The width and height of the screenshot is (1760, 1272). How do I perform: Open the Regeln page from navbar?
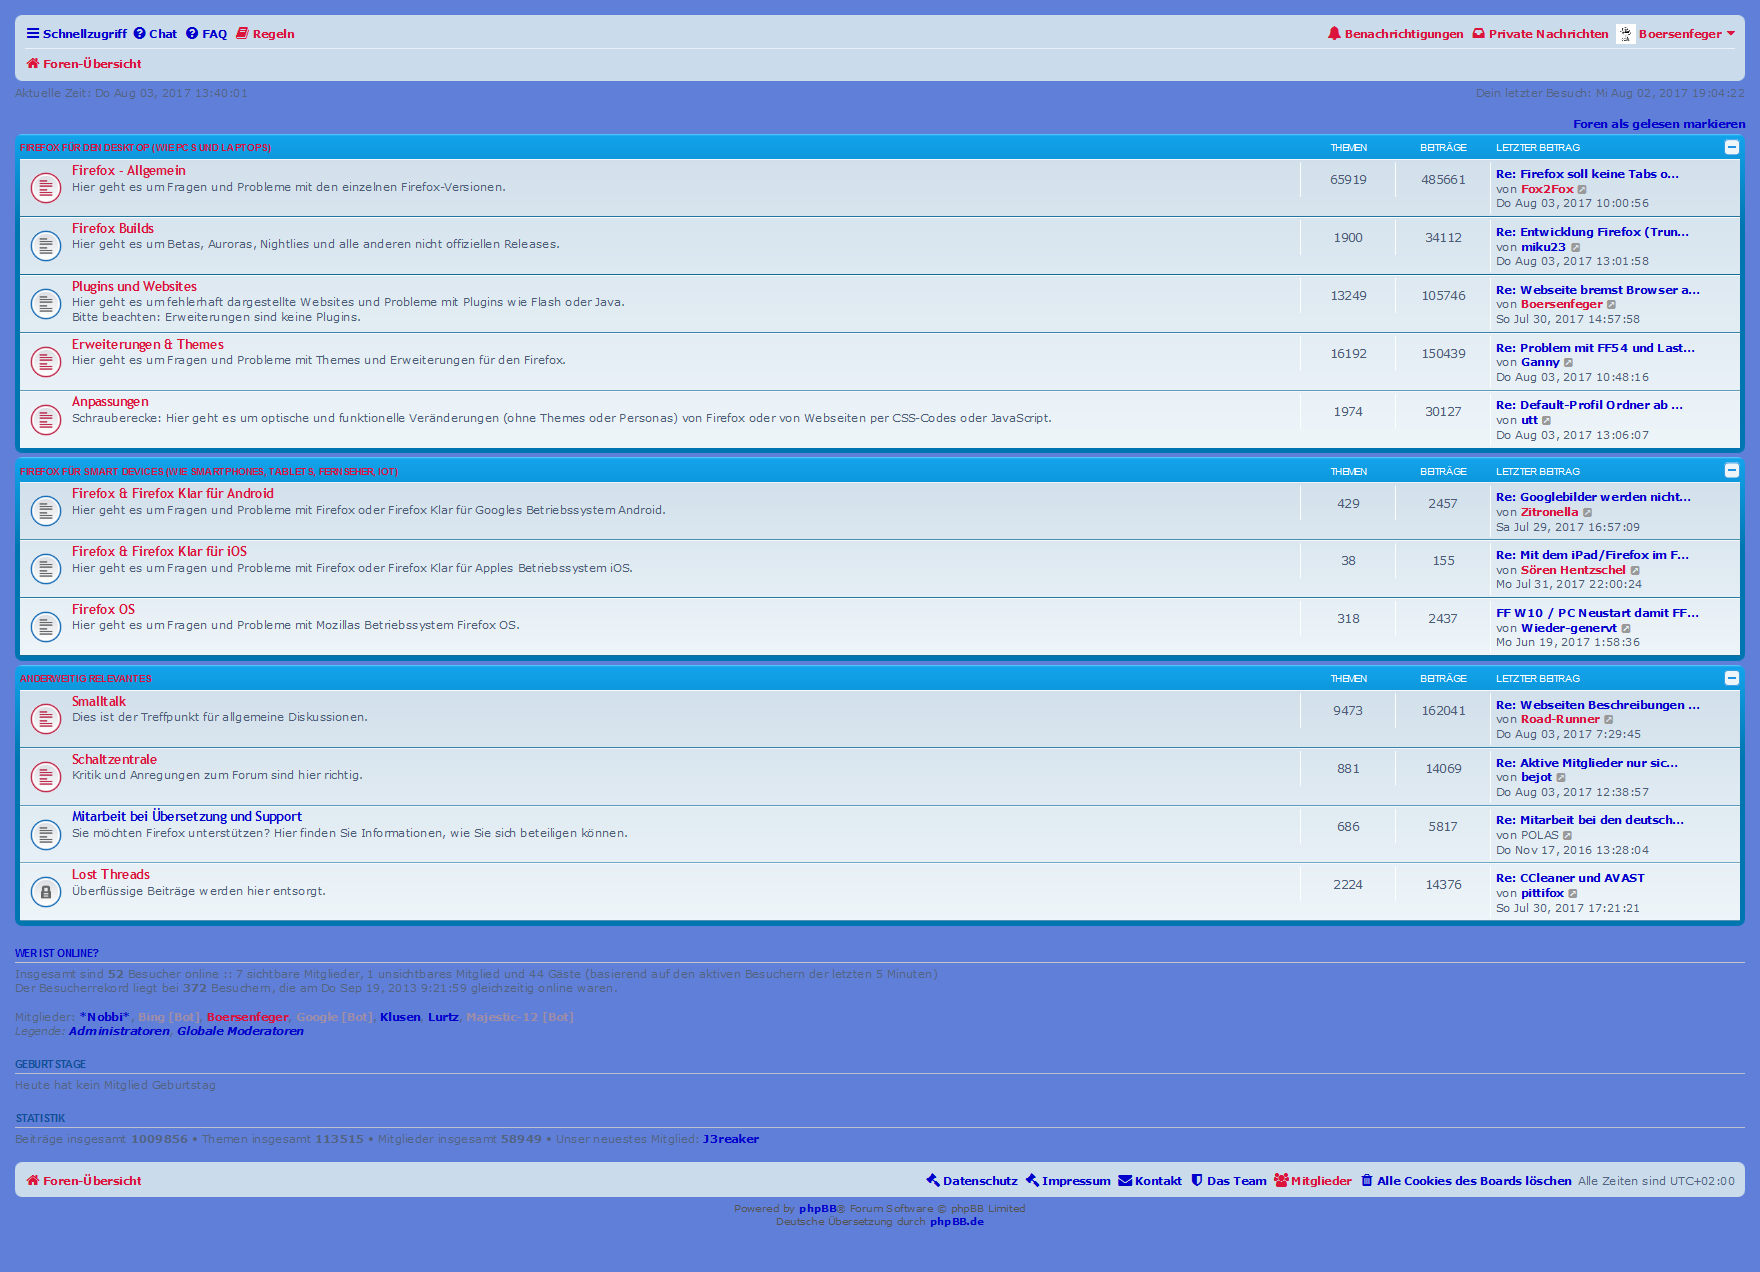(x=266, y=34)
